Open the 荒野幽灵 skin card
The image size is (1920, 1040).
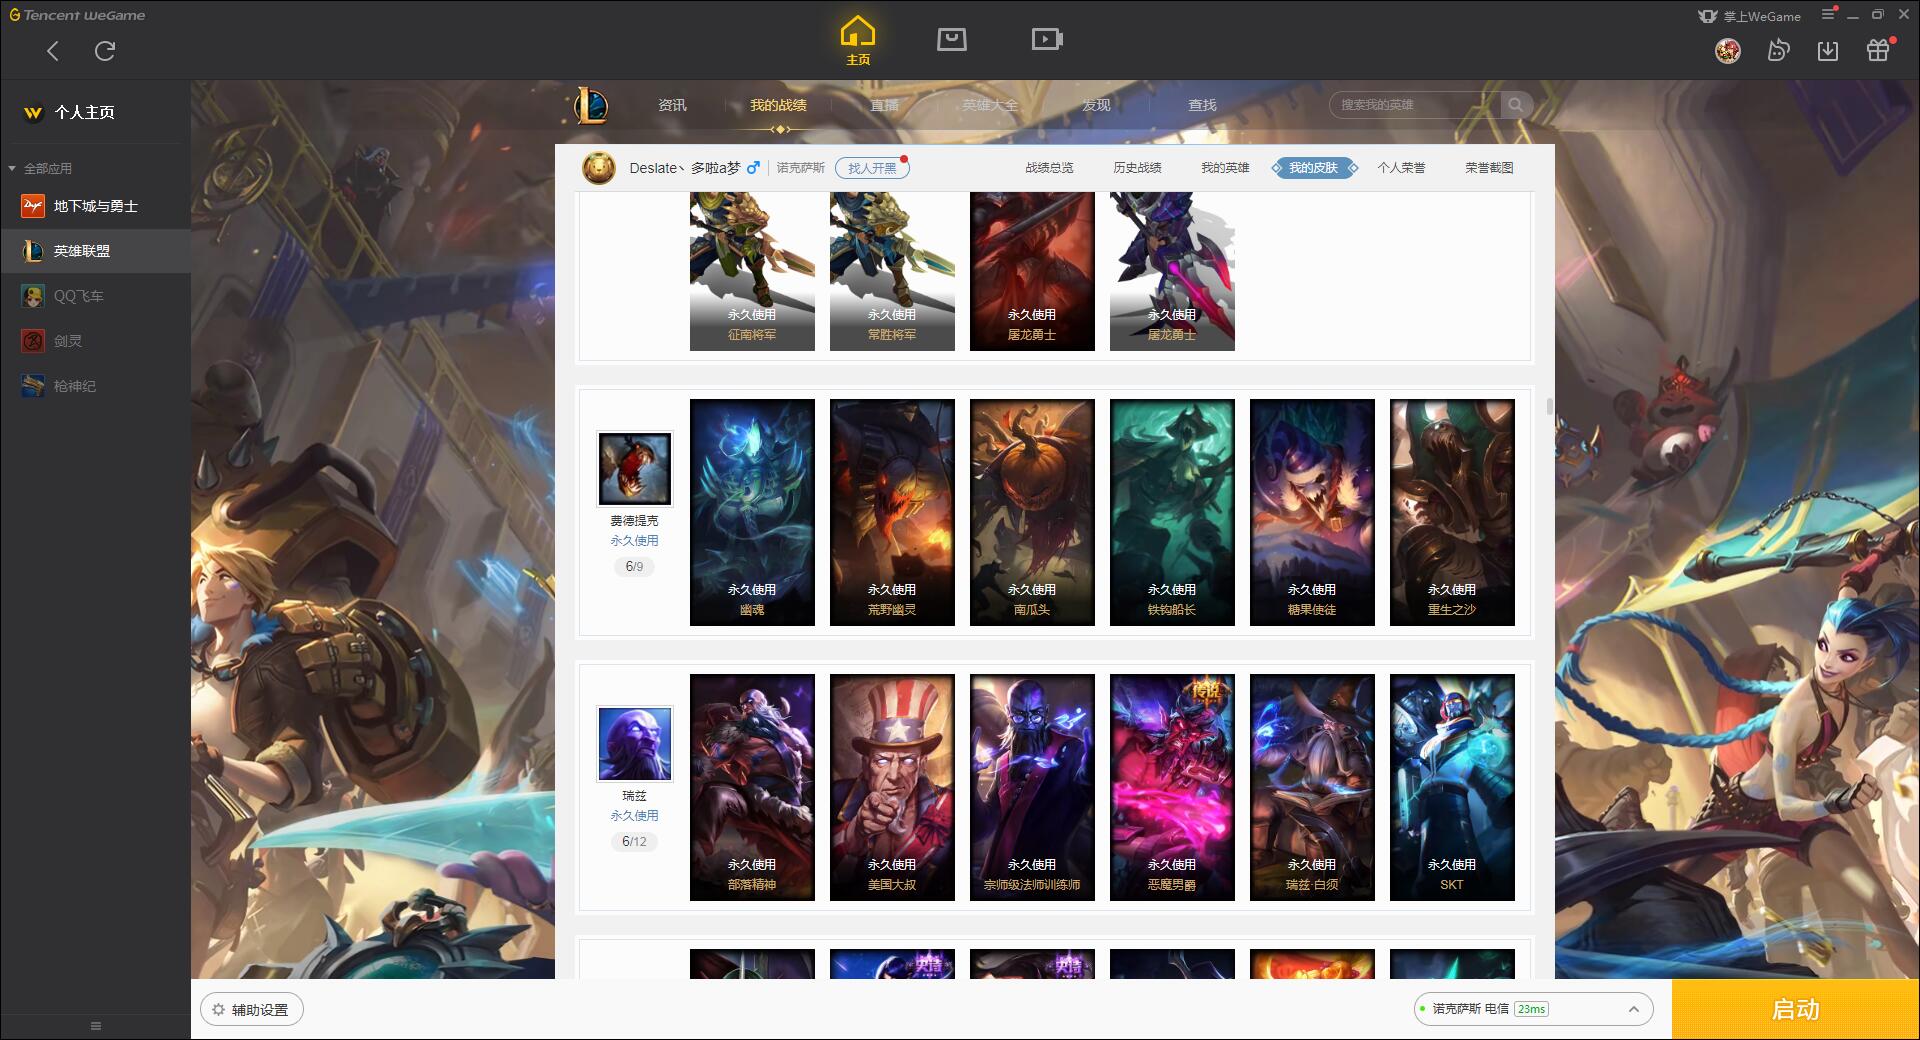tap(892, 512)
